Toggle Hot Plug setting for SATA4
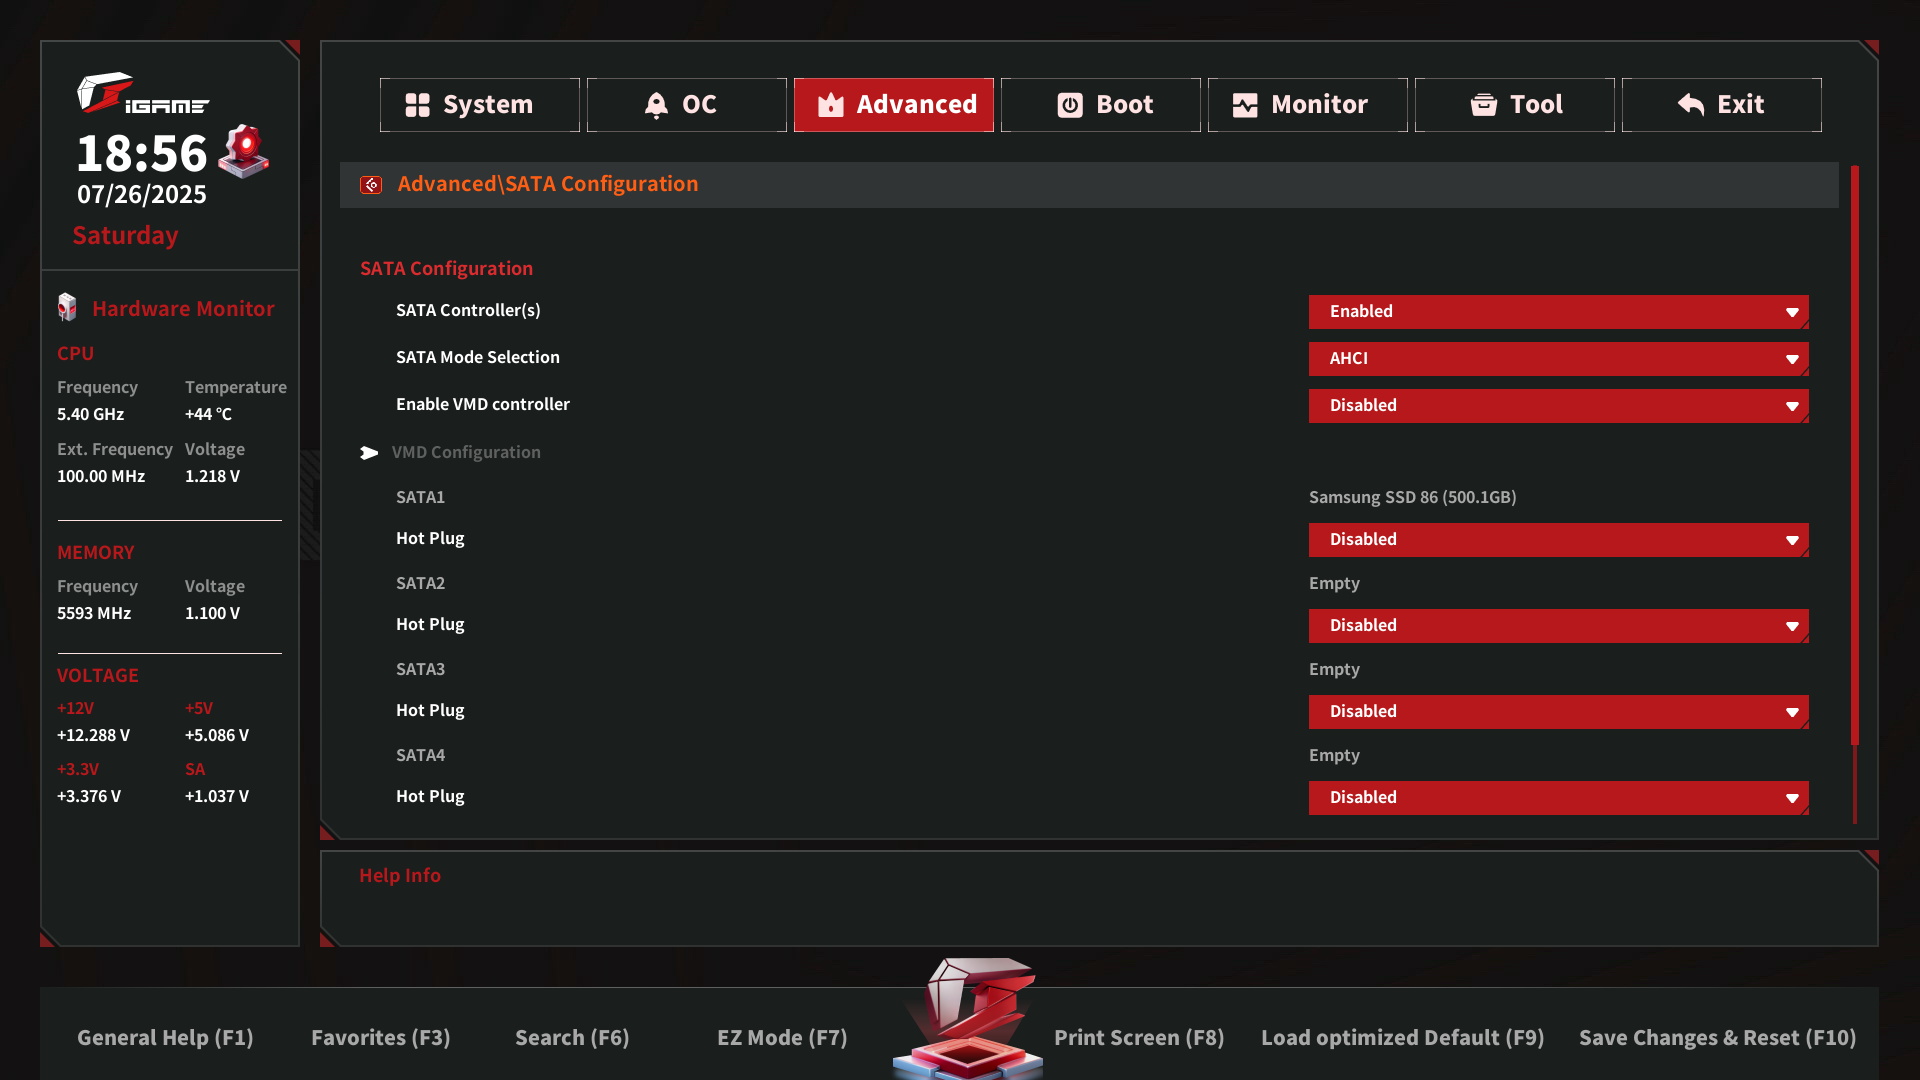The image size is (1920, 1080). [x=1558, y=798]
